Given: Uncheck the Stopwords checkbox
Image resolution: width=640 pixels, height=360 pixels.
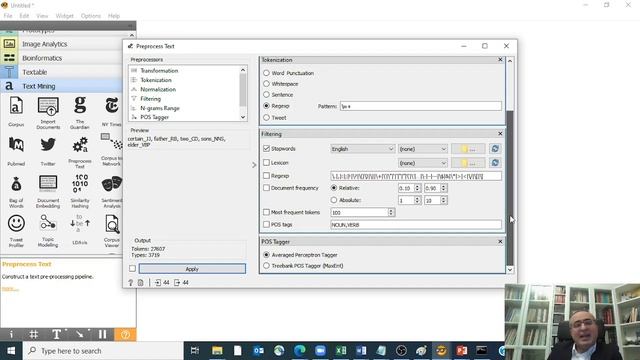Looking at the screenshot, I should 267,149.
